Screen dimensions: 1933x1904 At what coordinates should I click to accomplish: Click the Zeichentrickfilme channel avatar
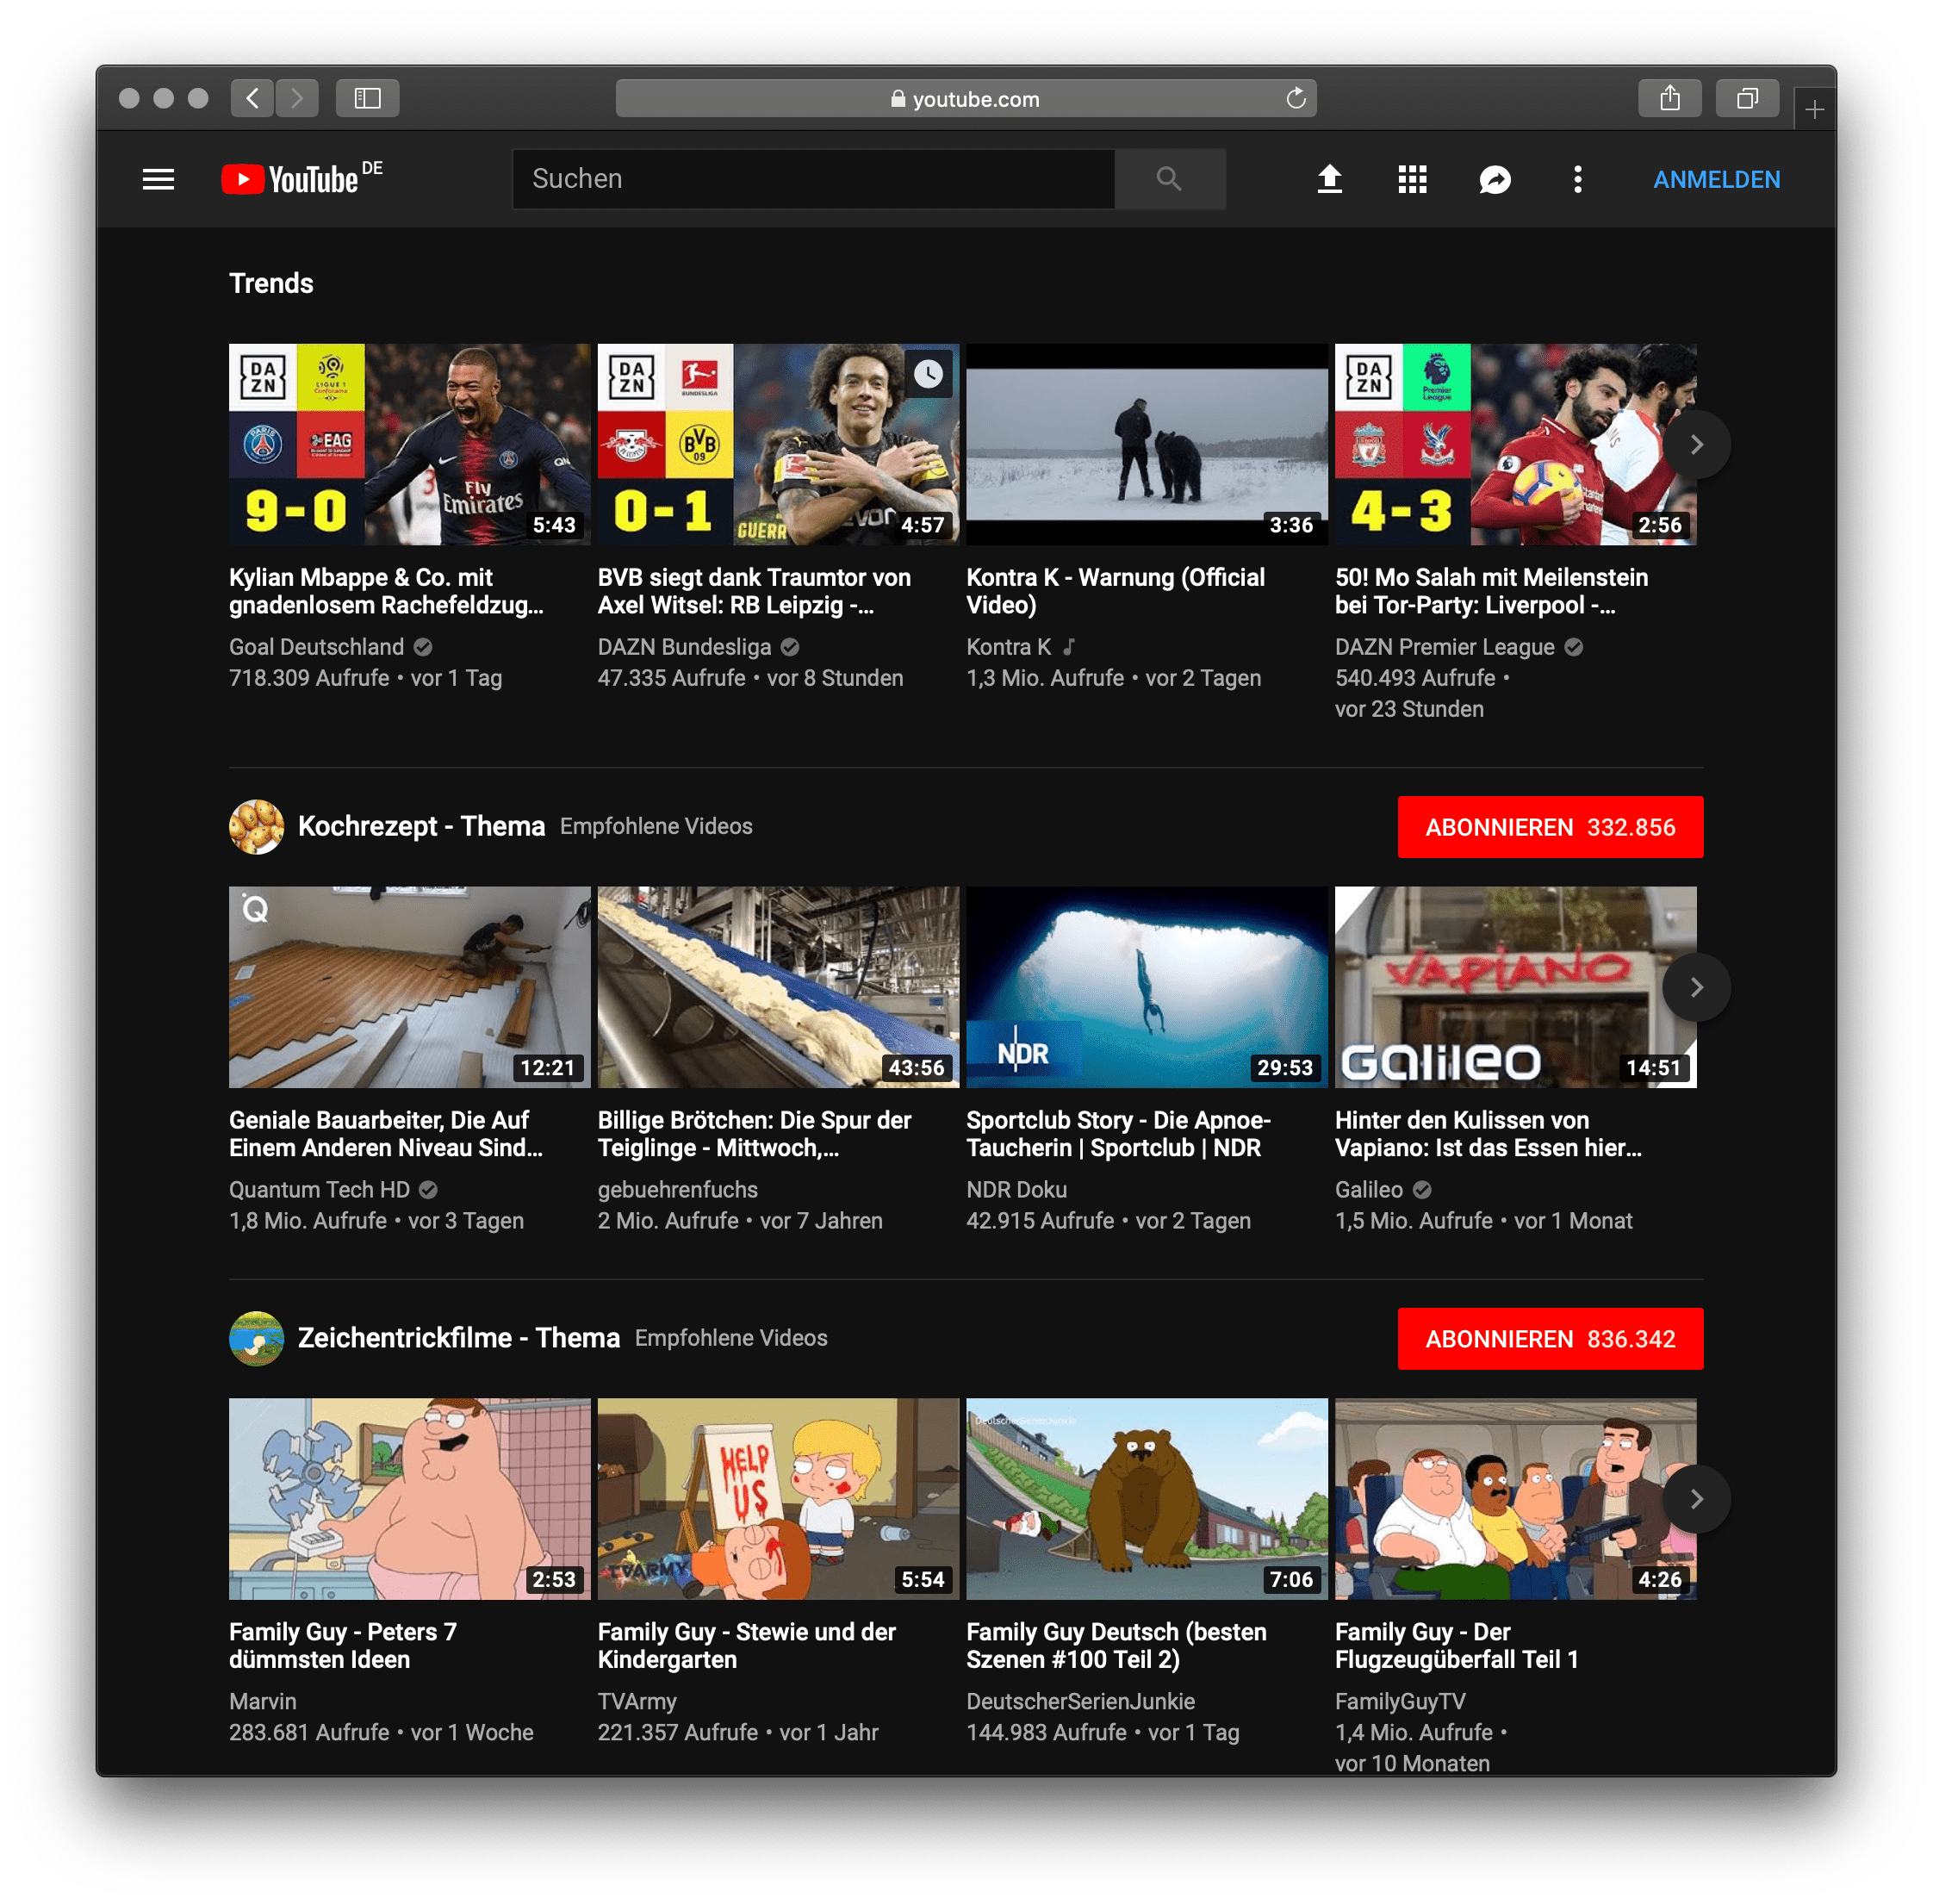(x=256, y=1338)
